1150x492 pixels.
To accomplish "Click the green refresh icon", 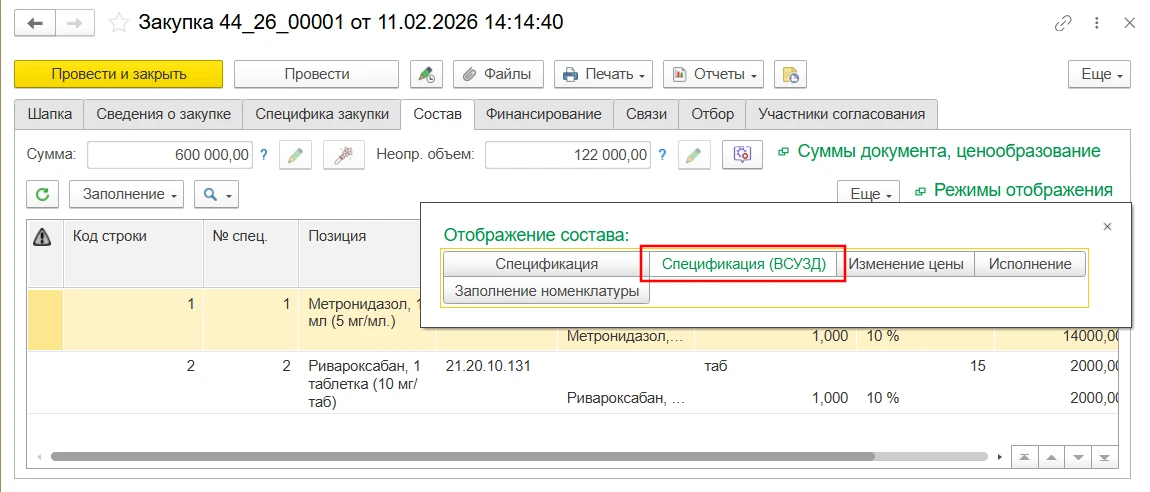I will pyautogui.click(x=43, y=194).
